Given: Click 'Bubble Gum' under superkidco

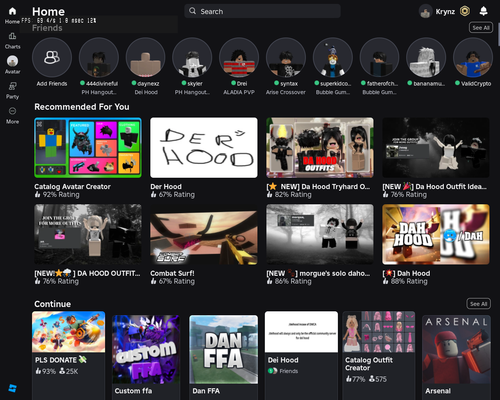Looking at the screenshot, I should click(333, 92).
